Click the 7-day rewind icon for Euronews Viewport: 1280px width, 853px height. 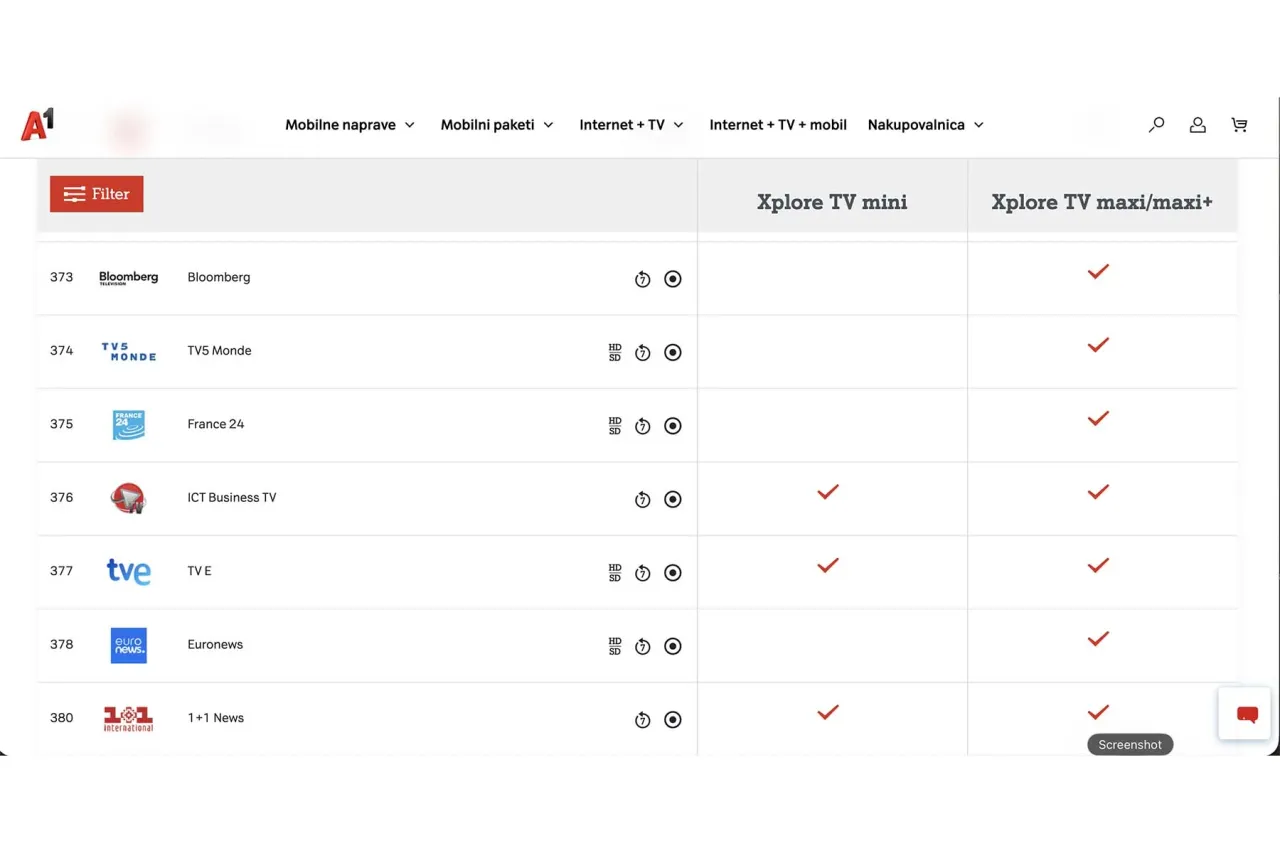coord(643,646)
